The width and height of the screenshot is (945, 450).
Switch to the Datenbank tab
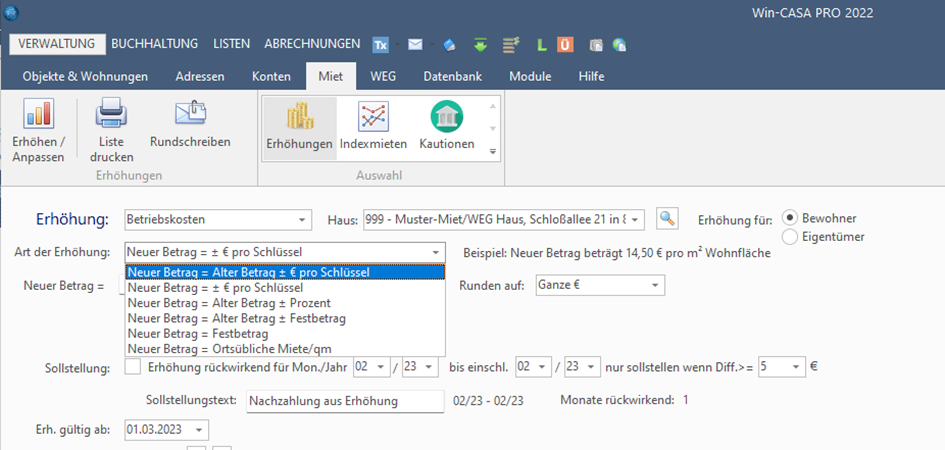[453, 77]
